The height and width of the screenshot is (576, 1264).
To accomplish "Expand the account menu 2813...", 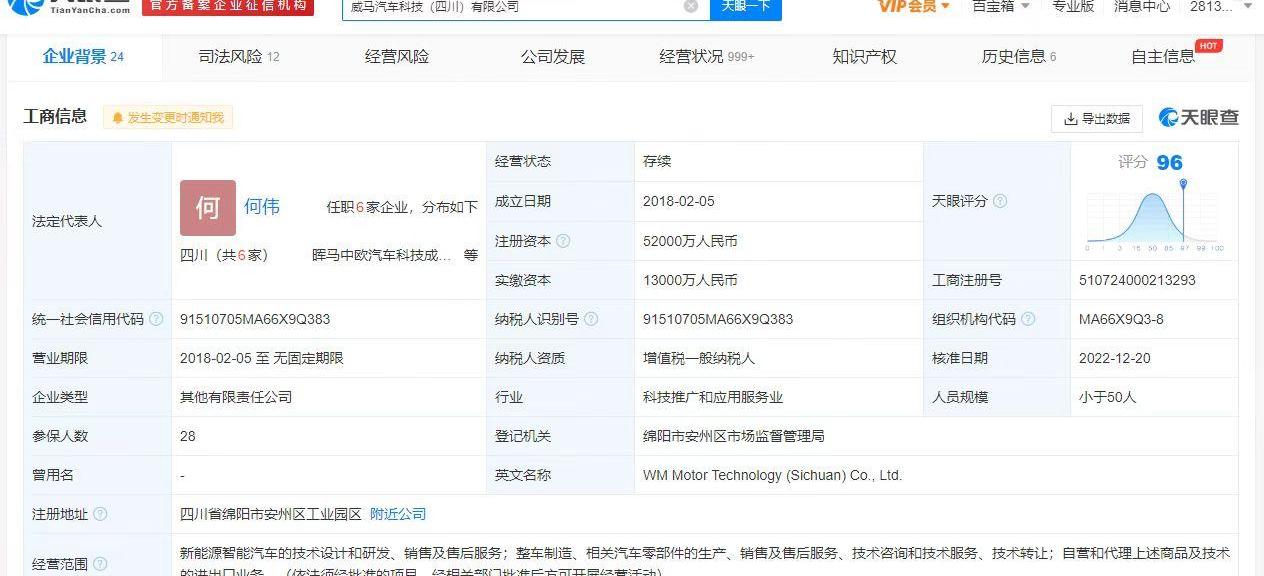I will pyautogui.click(x=1218, y=7).
